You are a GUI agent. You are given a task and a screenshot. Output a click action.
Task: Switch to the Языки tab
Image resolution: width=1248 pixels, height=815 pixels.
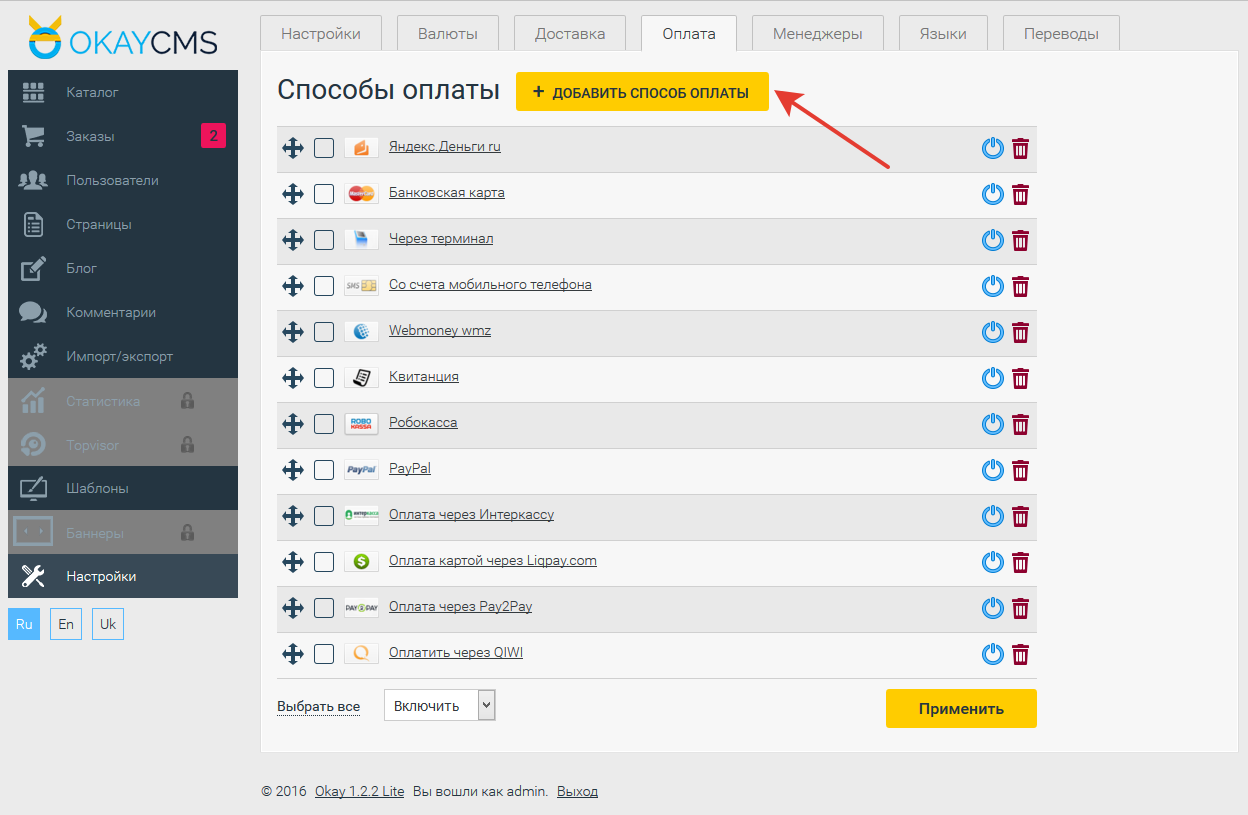click(943, 33)
